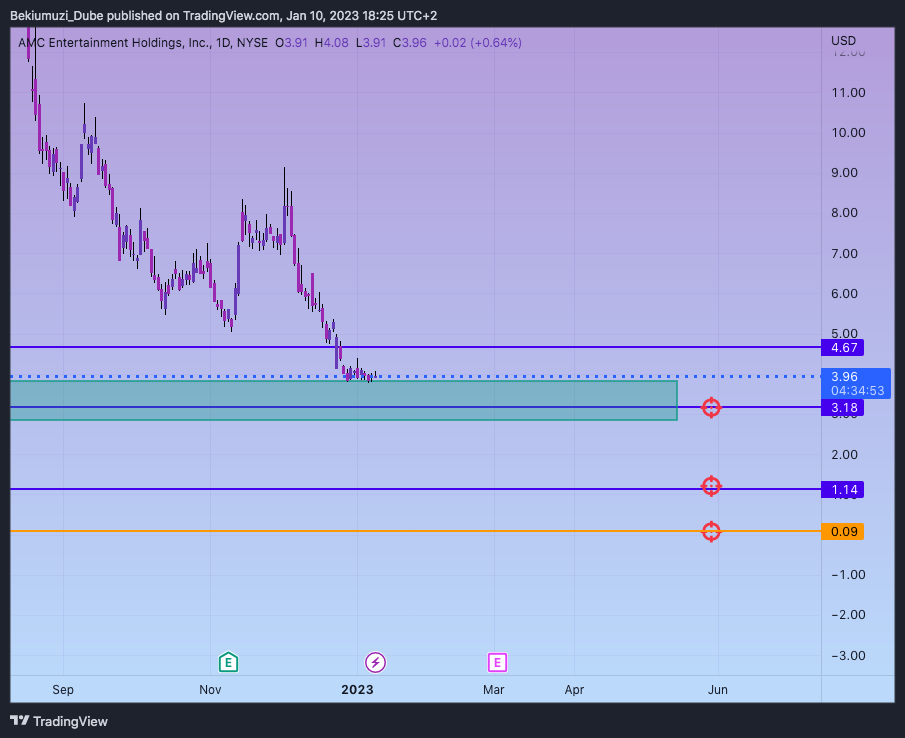The width and height of the screenshot is (905, 738).
Task: Select the 1.14 price label
Action: point(843,490)
